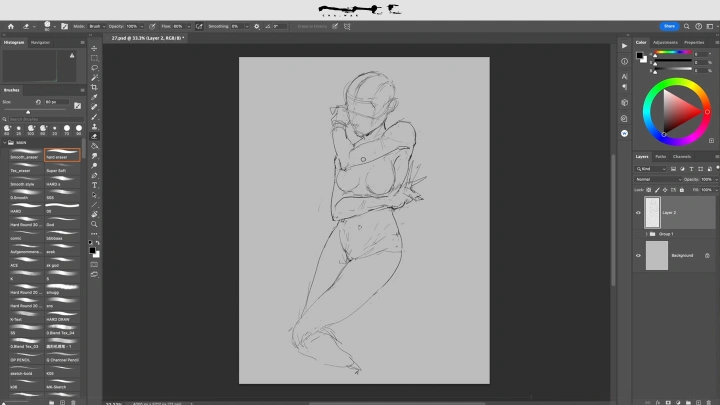Switch to the Adjustments tab
Image resolution: width=720 pixels, height=405 pixels.
[665, 42]
